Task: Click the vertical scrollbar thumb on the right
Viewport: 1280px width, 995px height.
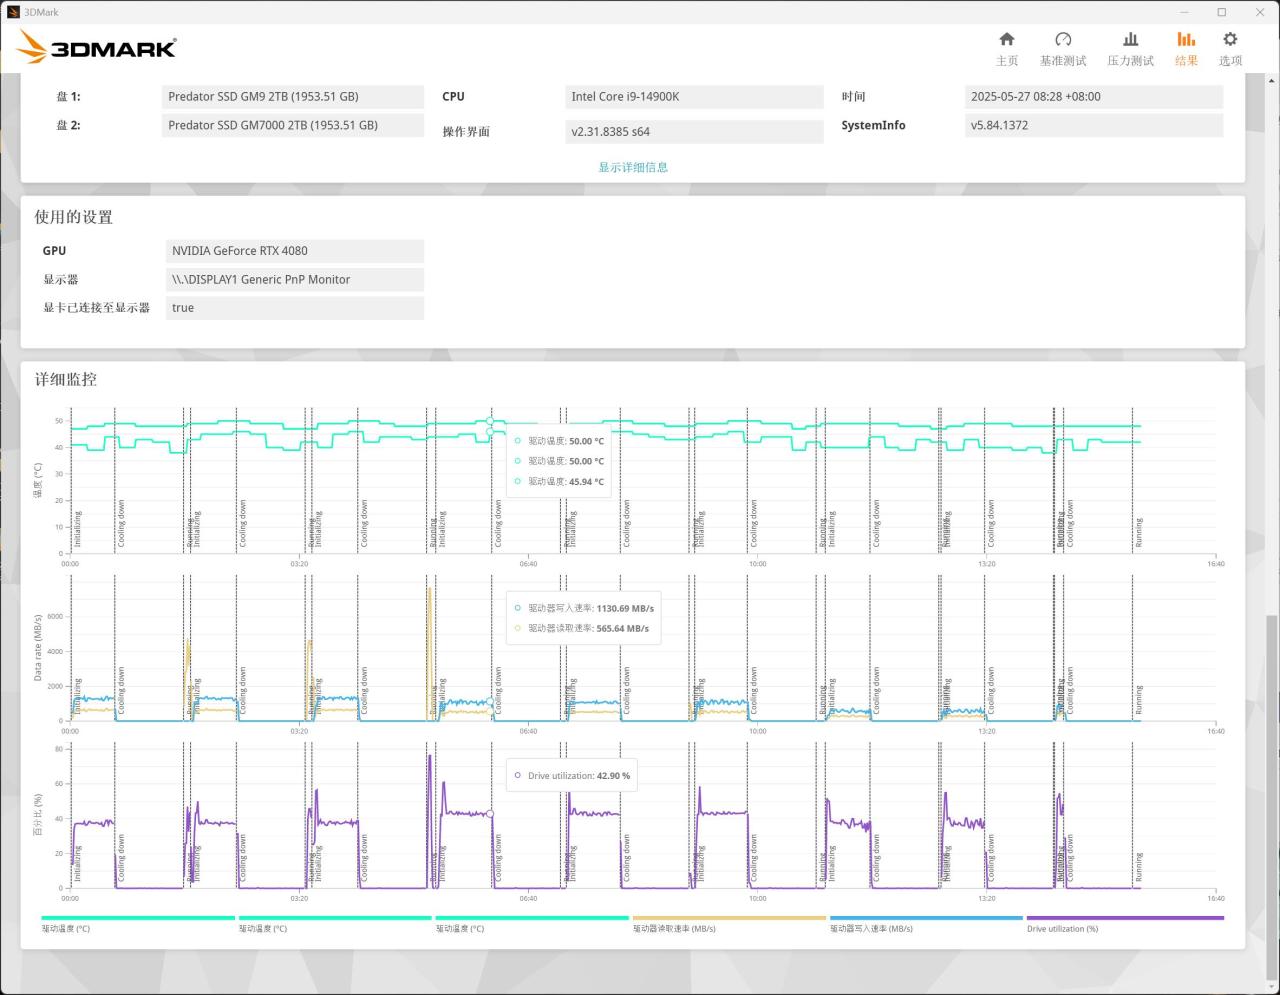Action: [1272, 797]
